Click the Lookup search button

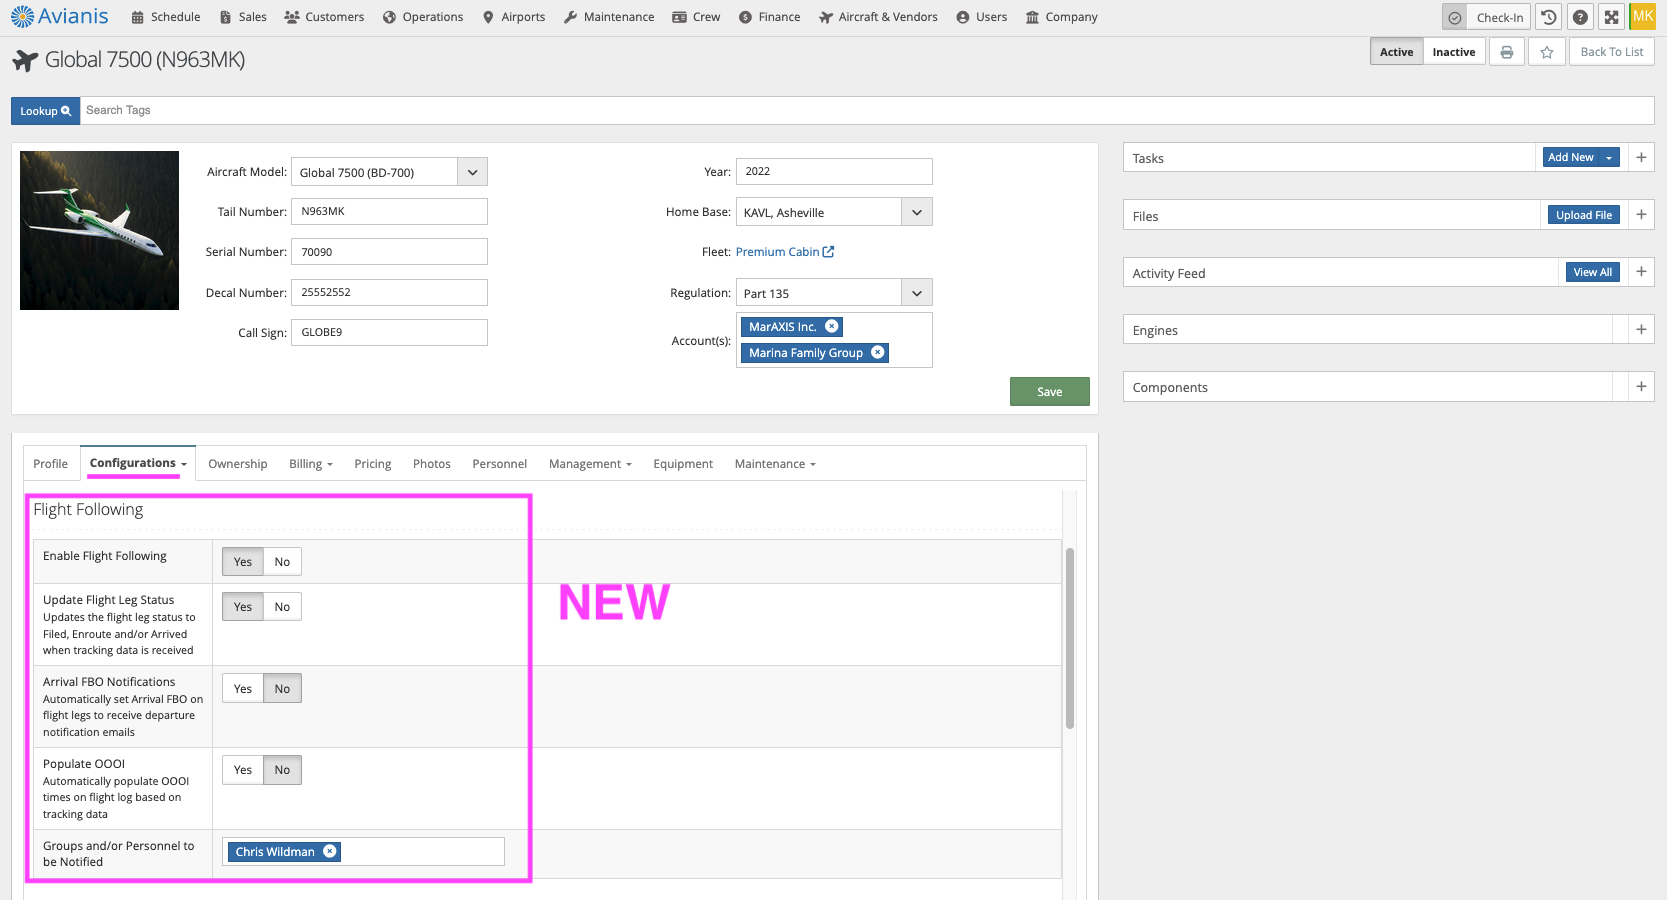[45, 111]
